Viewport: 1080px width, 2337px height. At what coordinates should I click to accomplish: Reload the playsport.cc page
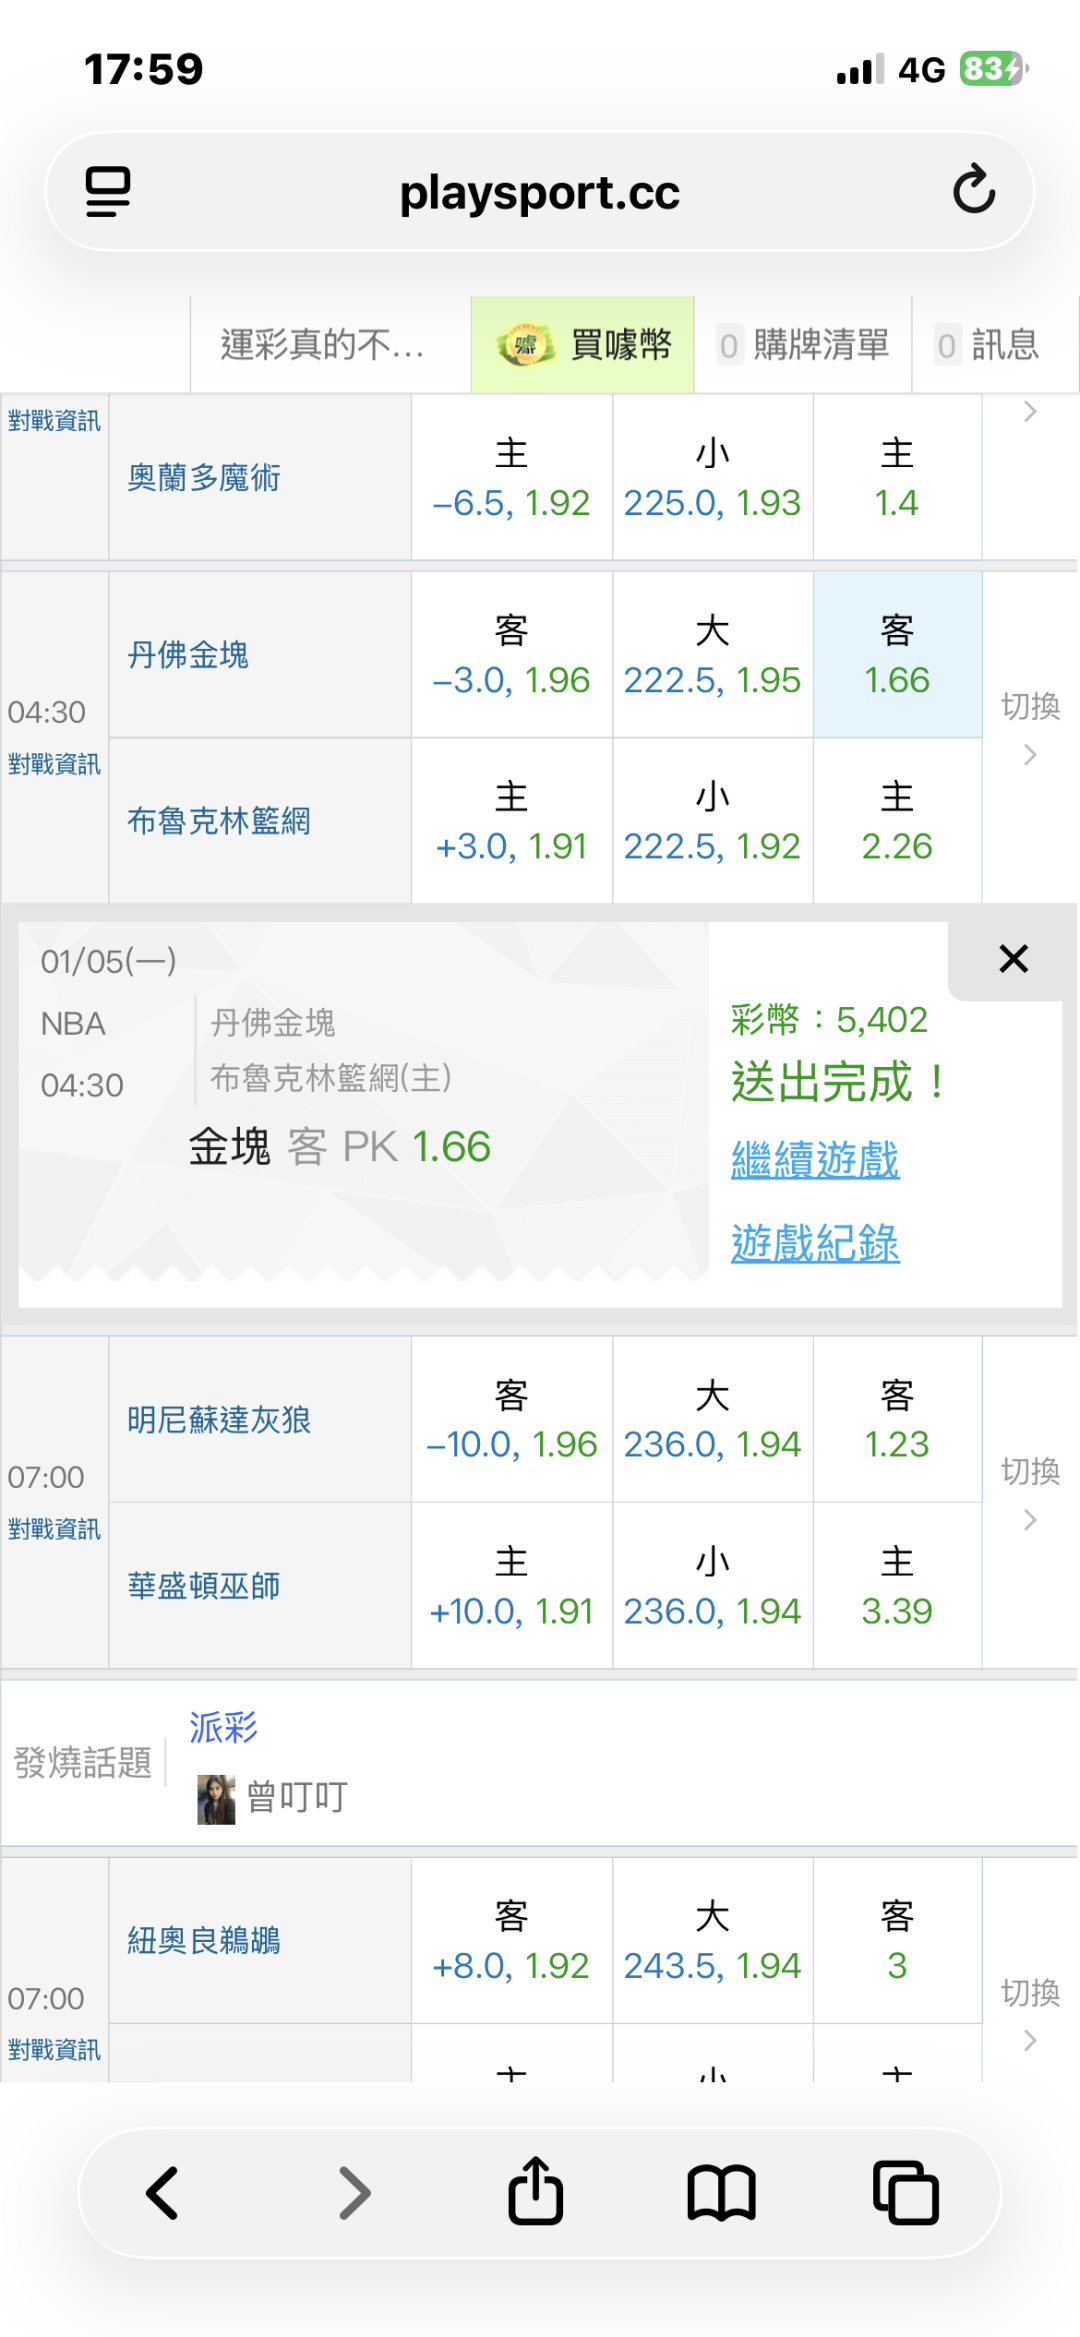coord(973,190)
